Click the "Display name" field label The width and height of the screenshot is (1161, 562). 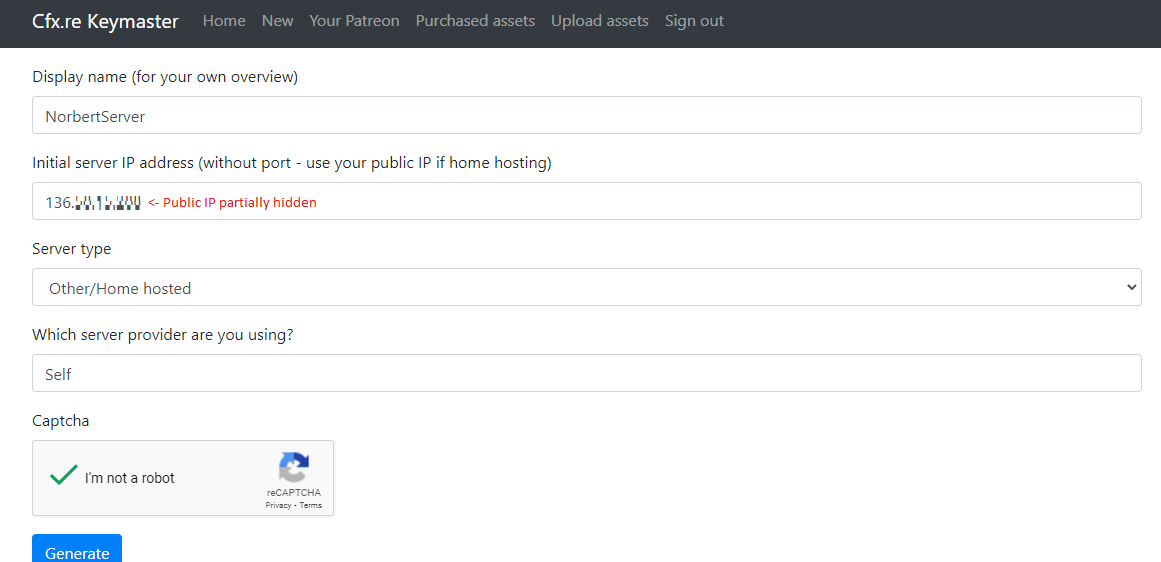pyautogui.click(x=165, y=77)
